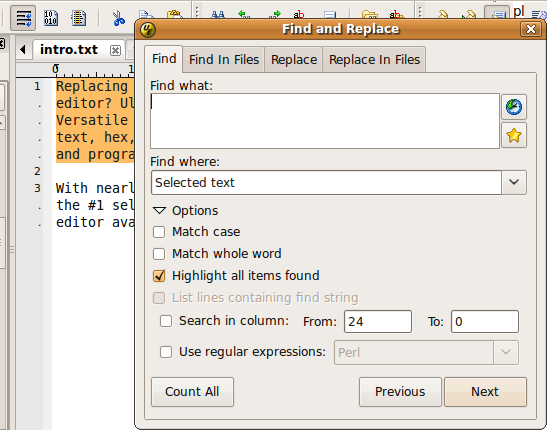Close the Find and Replace dialog
The width and height of the screenshot is (547, 430).
[531, 29]
